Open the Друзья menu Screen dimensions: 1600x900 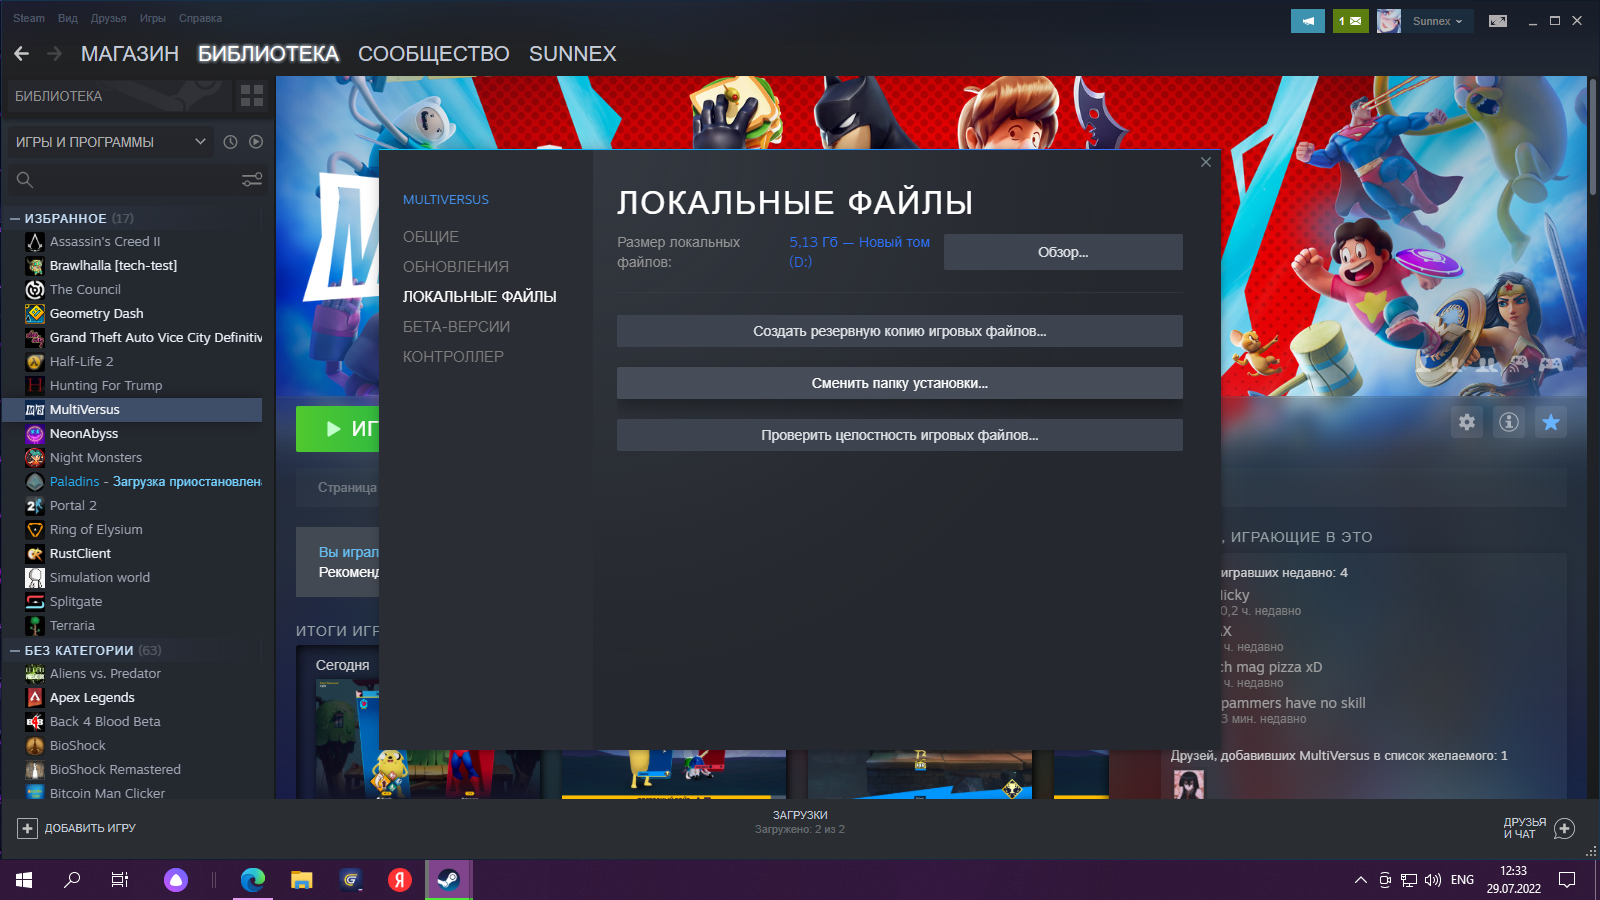tap(108, 18)
